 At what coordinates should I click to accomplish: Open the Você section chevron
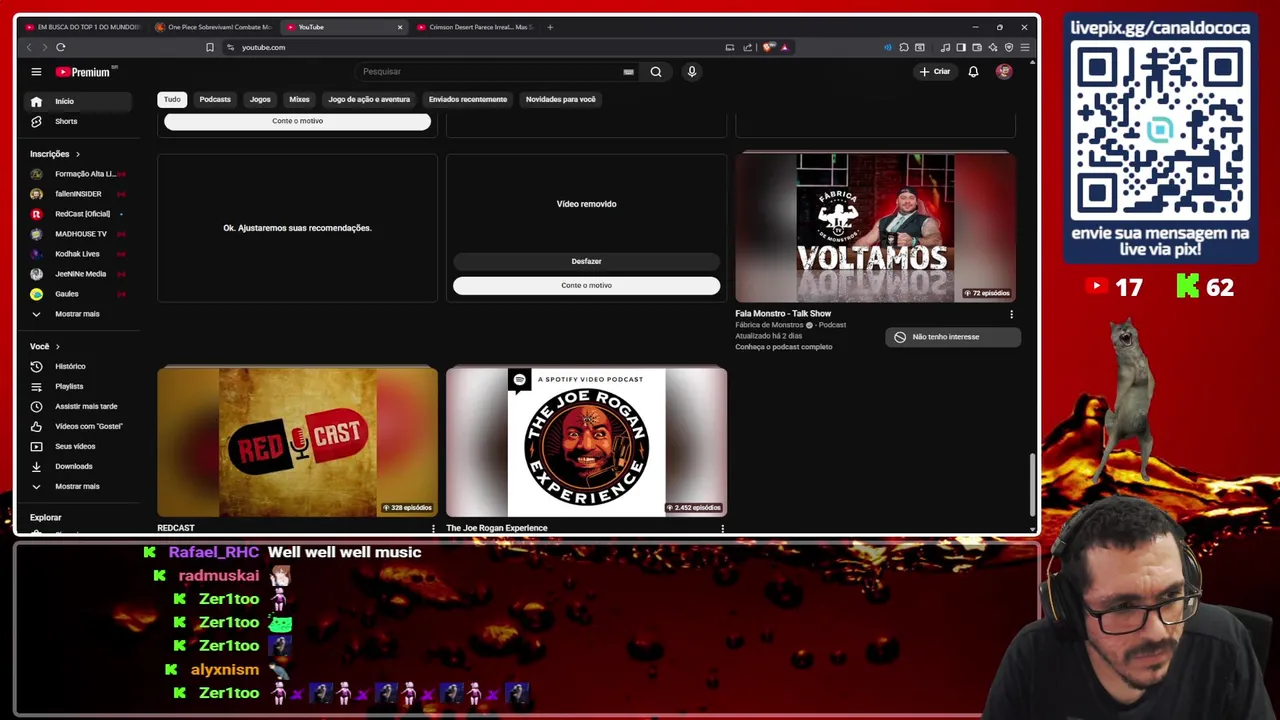57,346
